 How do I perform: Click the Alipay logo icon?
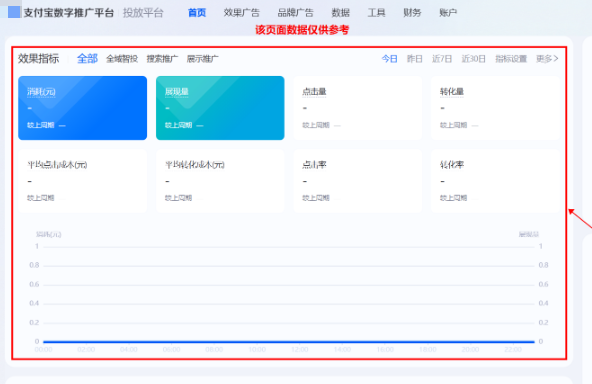point(14,12)
